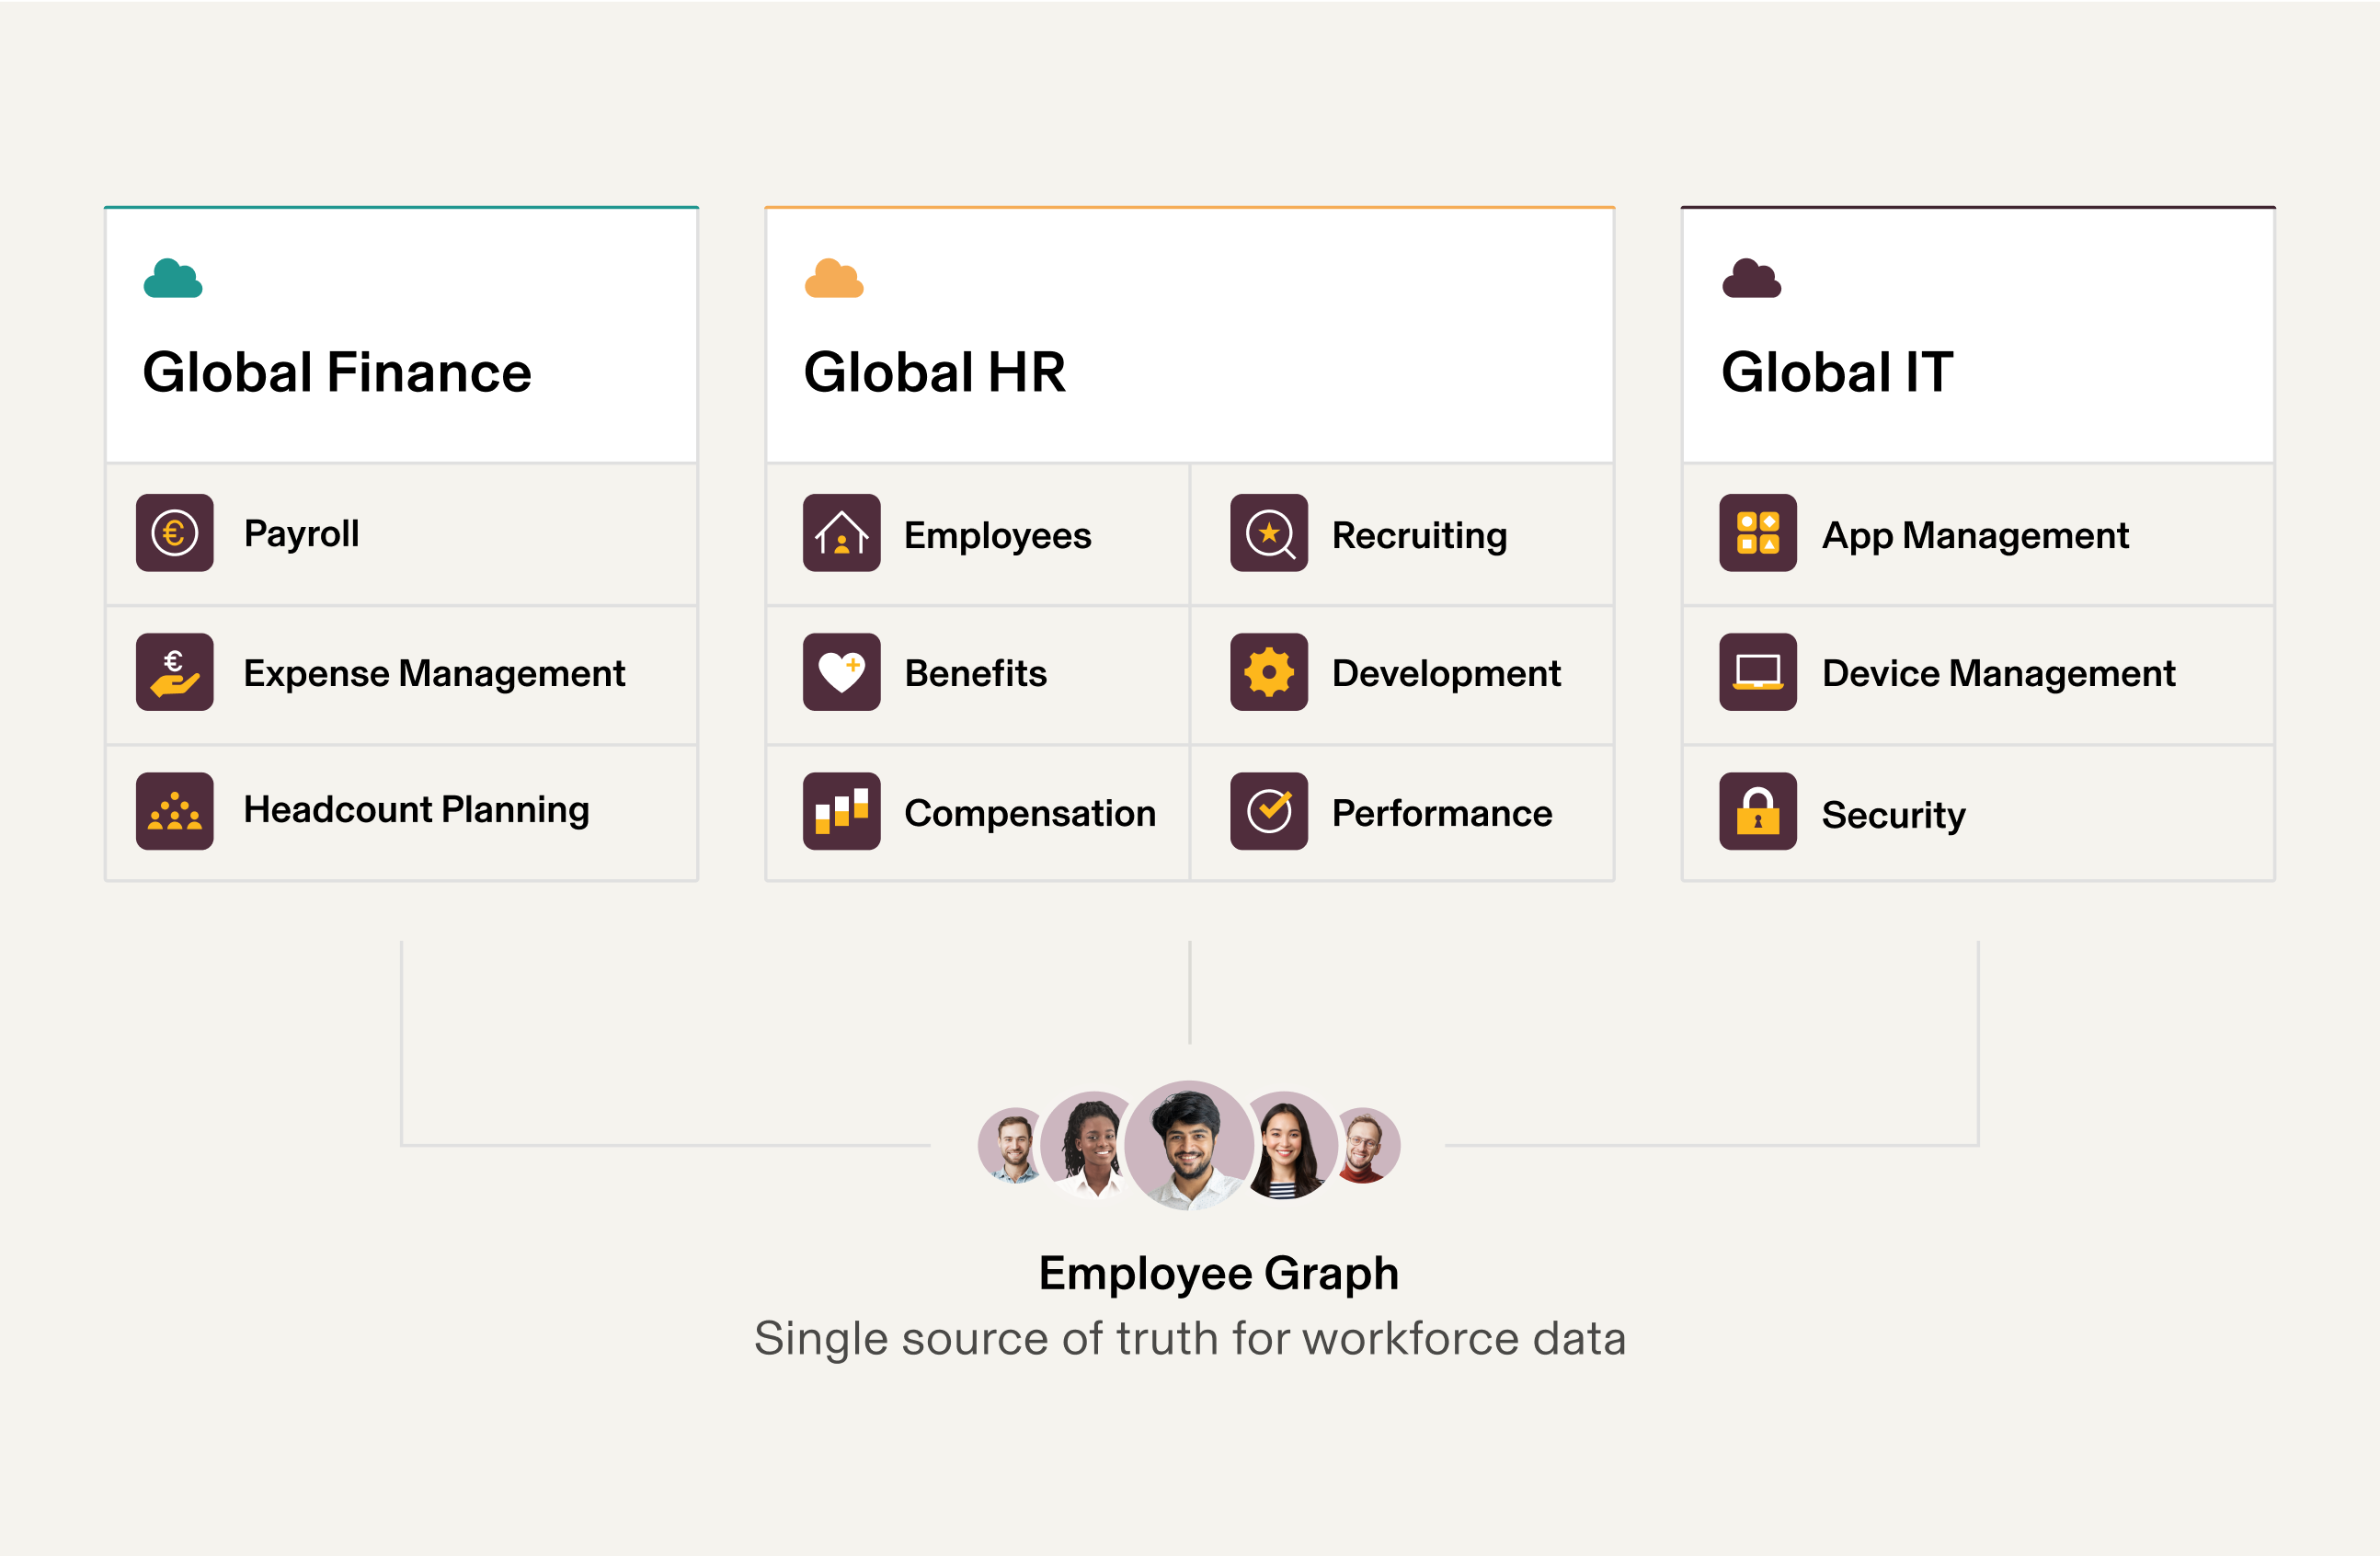Click the App Management grid icon

coord(1757,533)
